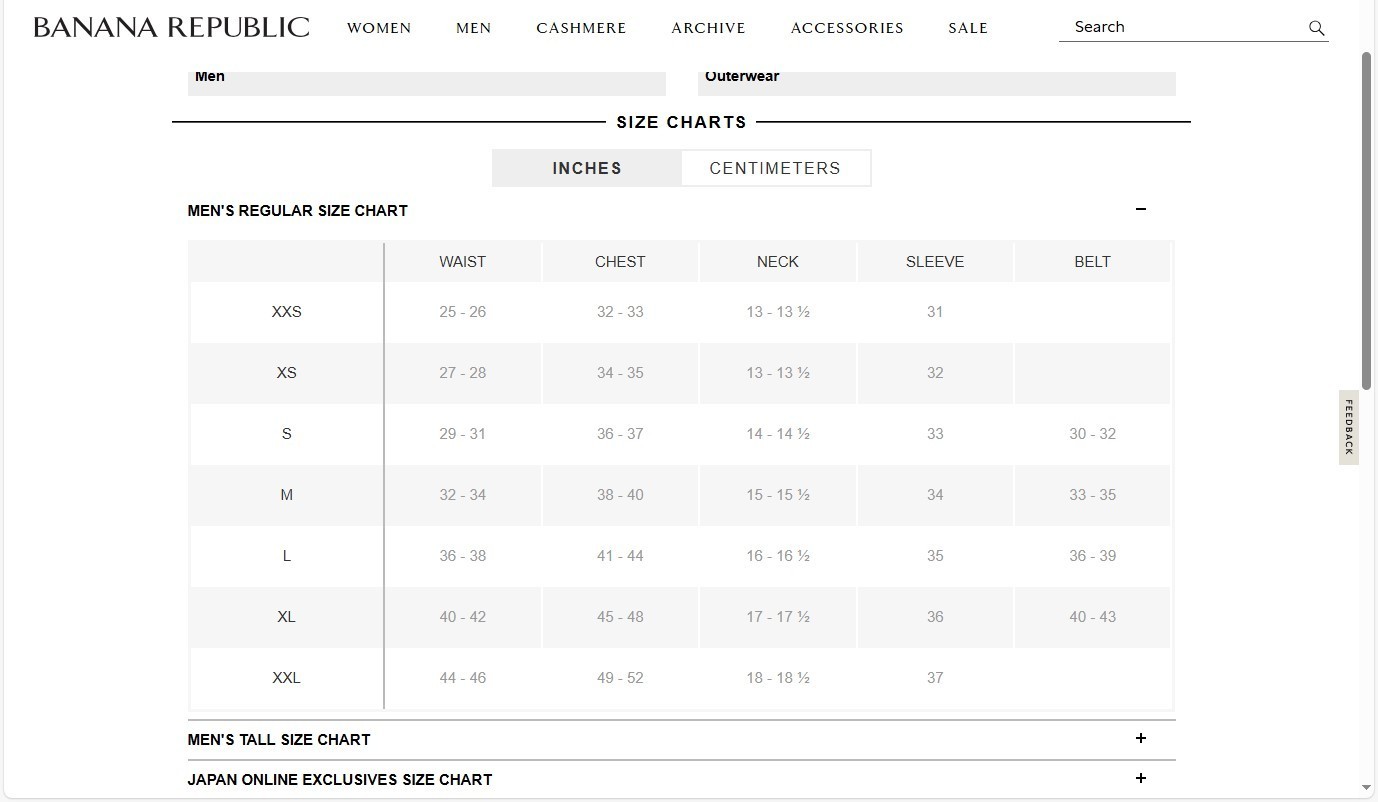
Task: Expand Japan Online Exclusives Size Chart
Action: (x=340, y=779)
